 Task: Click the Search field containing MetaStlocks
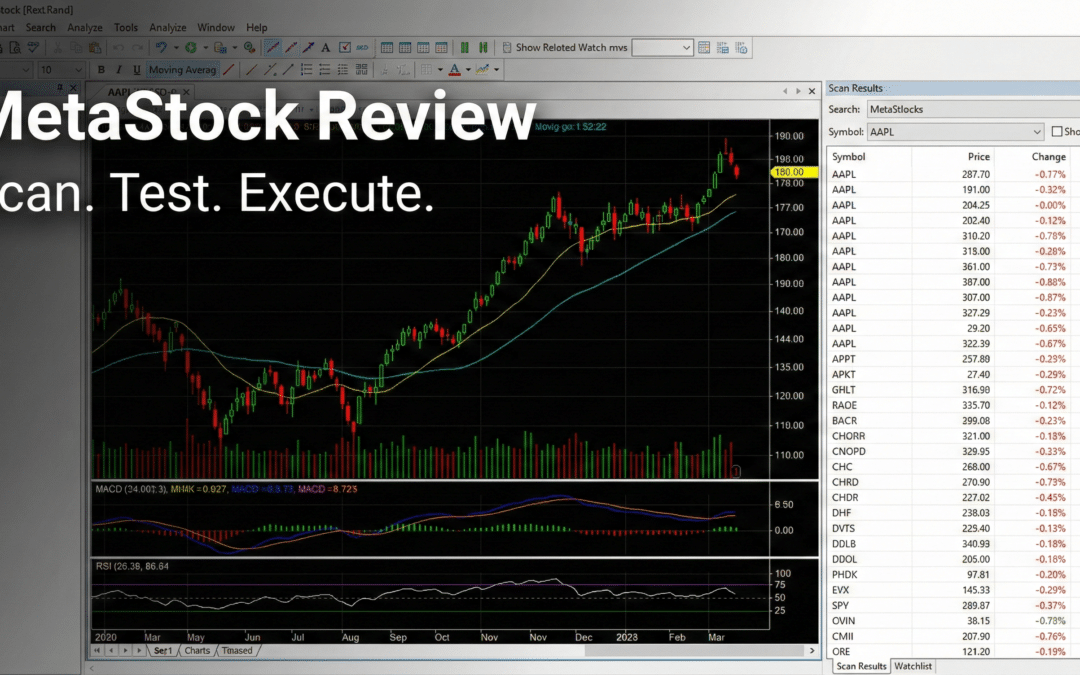pyautogui.click(x=973, y=109)
